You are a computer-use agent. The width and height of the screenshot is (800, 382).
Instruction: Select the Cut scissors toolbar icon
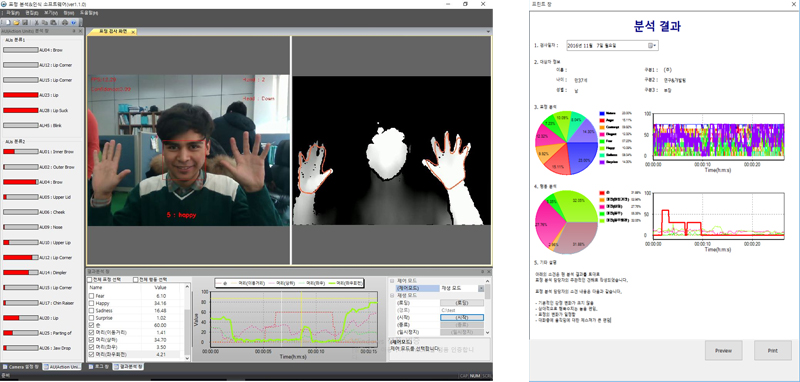37,22
